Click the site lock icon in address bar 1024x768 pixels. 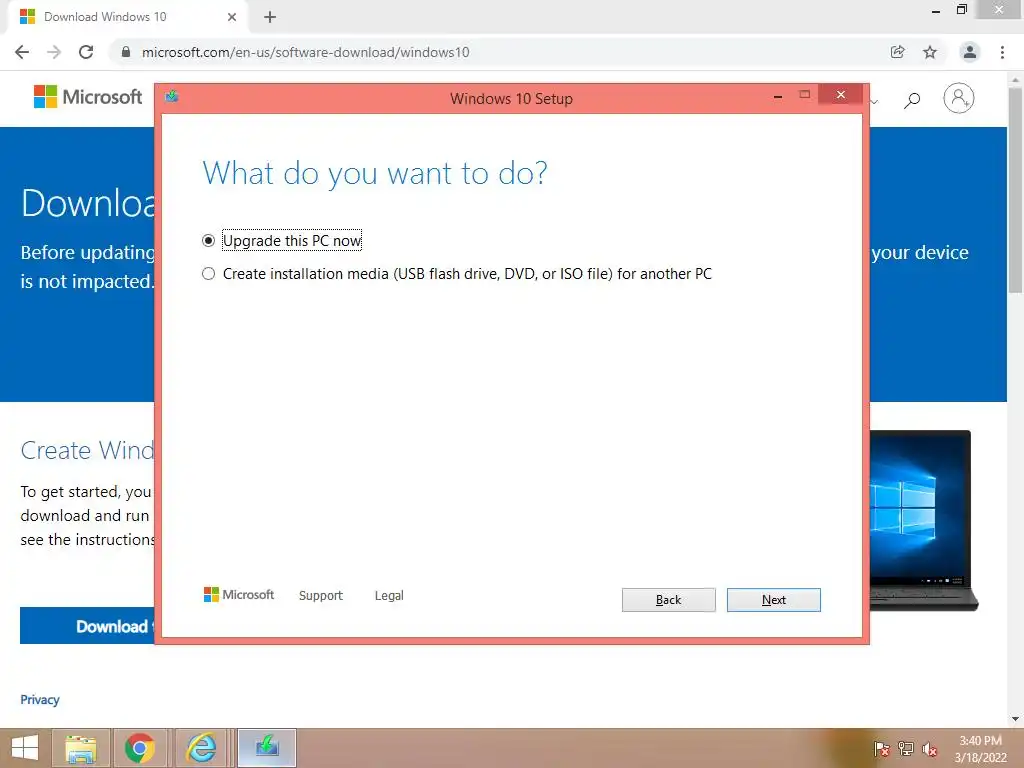(x=126, y=52)
